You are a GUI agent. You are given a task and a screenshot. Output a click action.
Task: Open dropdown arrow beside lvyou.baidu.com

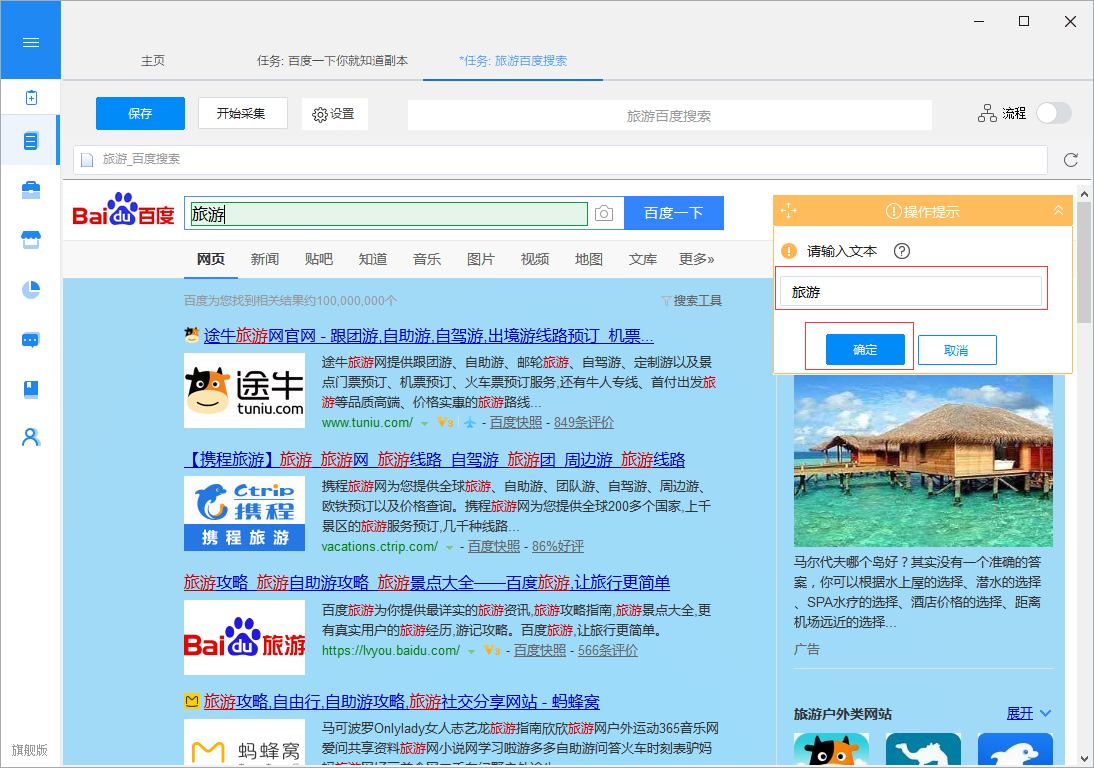(x=472, y=652)
